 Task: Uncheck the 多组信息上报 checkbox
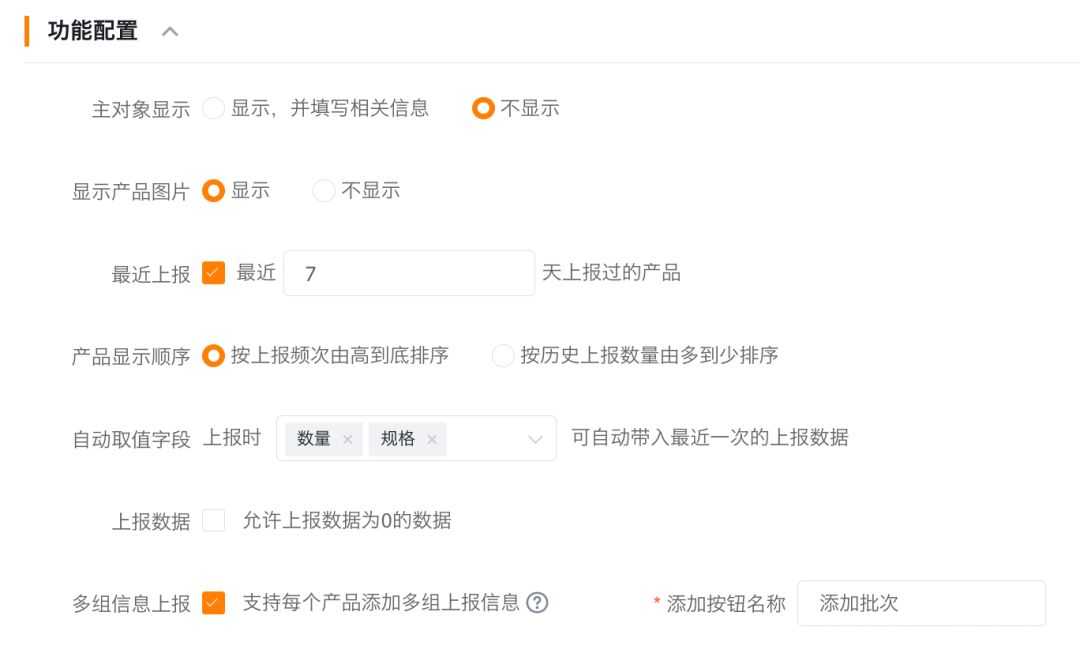[x=214, y=603]
